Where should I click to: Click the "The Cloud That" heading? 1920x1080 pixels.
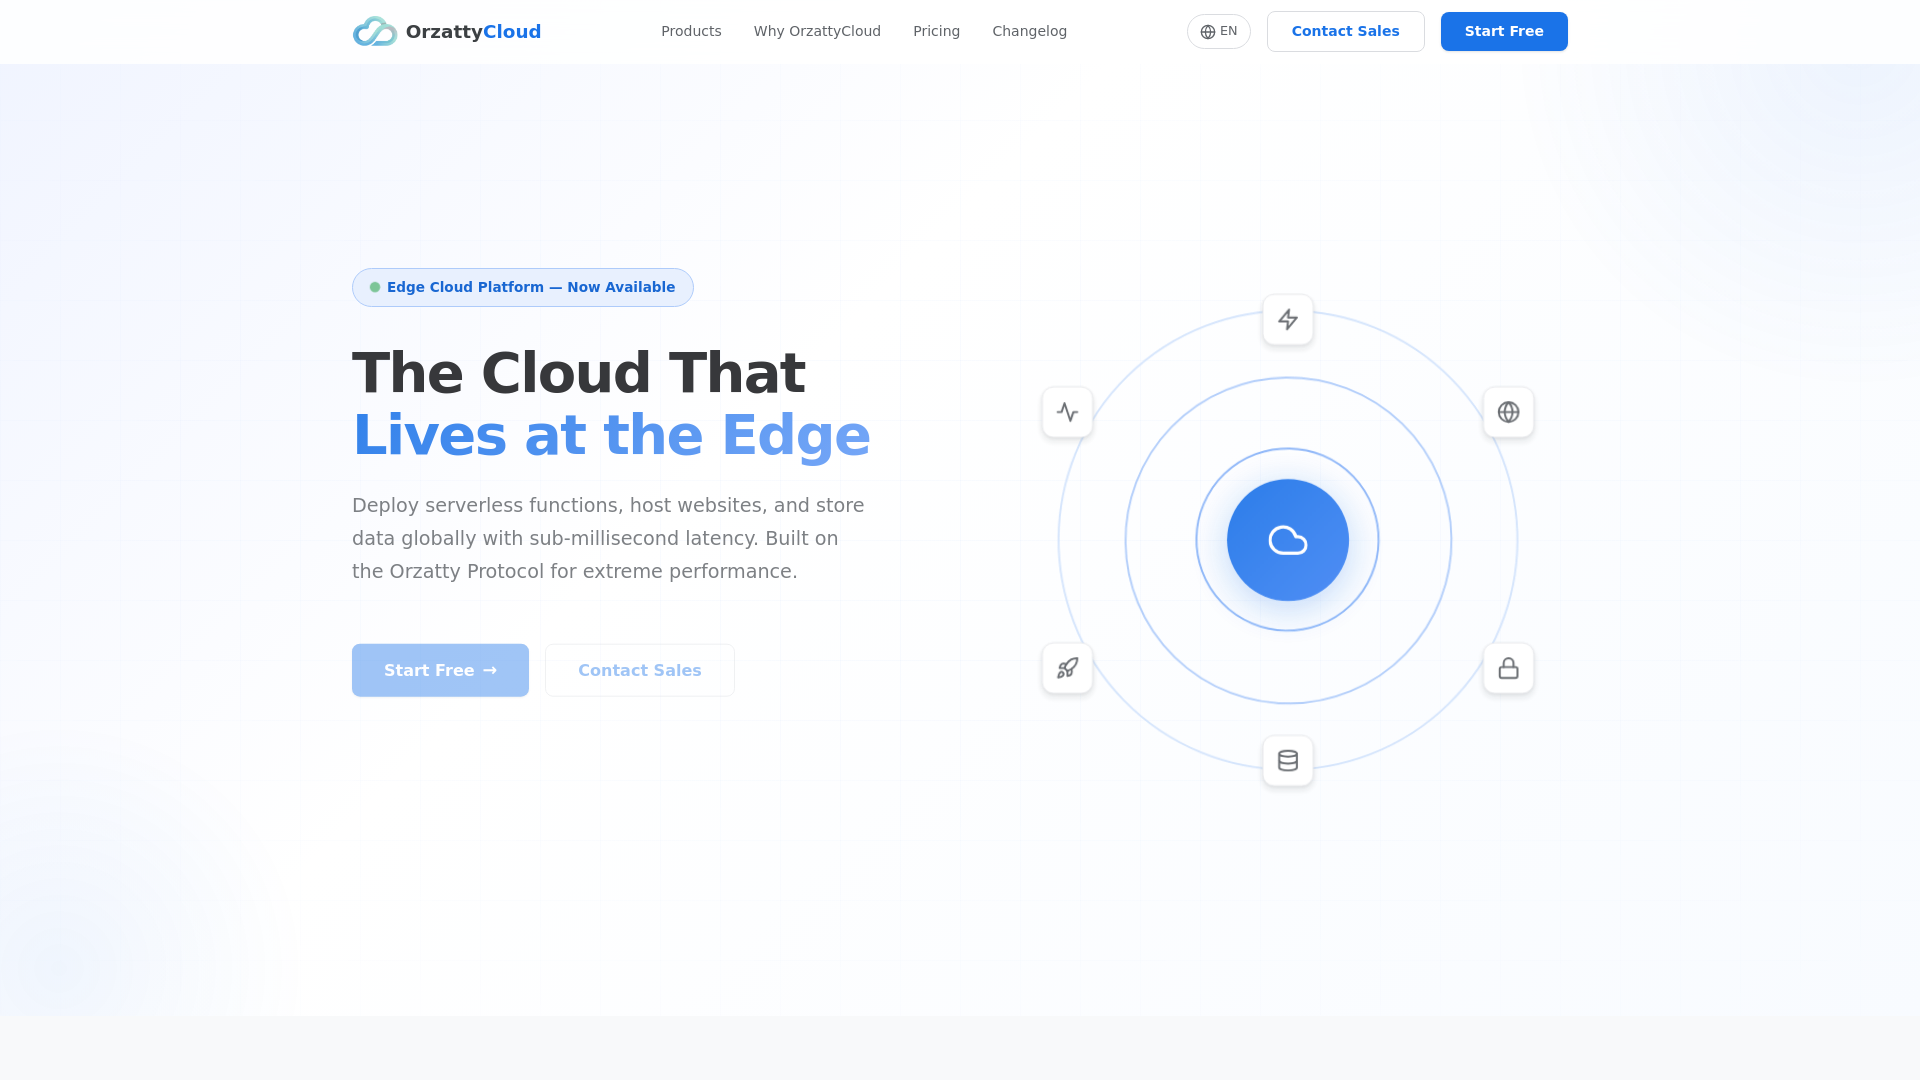click(x=578, y=373)
